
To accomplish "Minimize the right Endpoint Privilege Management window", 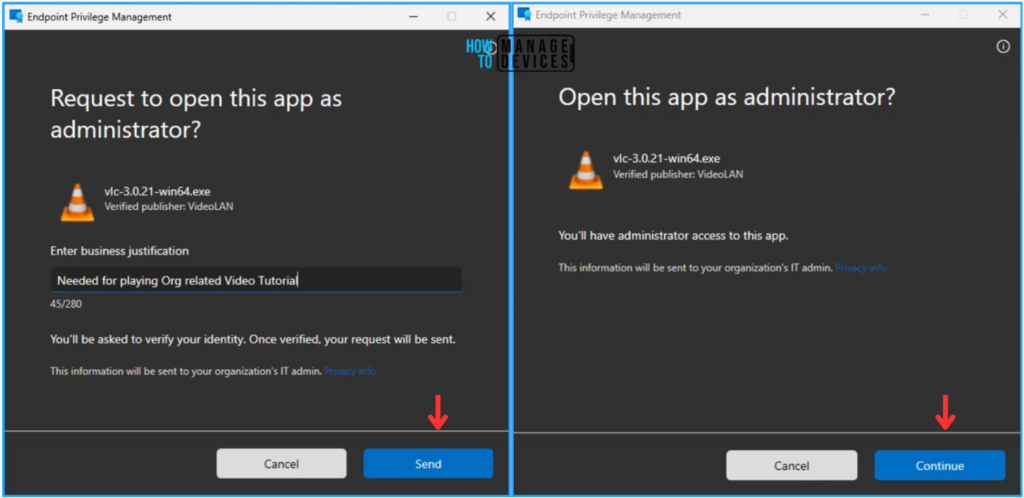I will coord(925,14).
